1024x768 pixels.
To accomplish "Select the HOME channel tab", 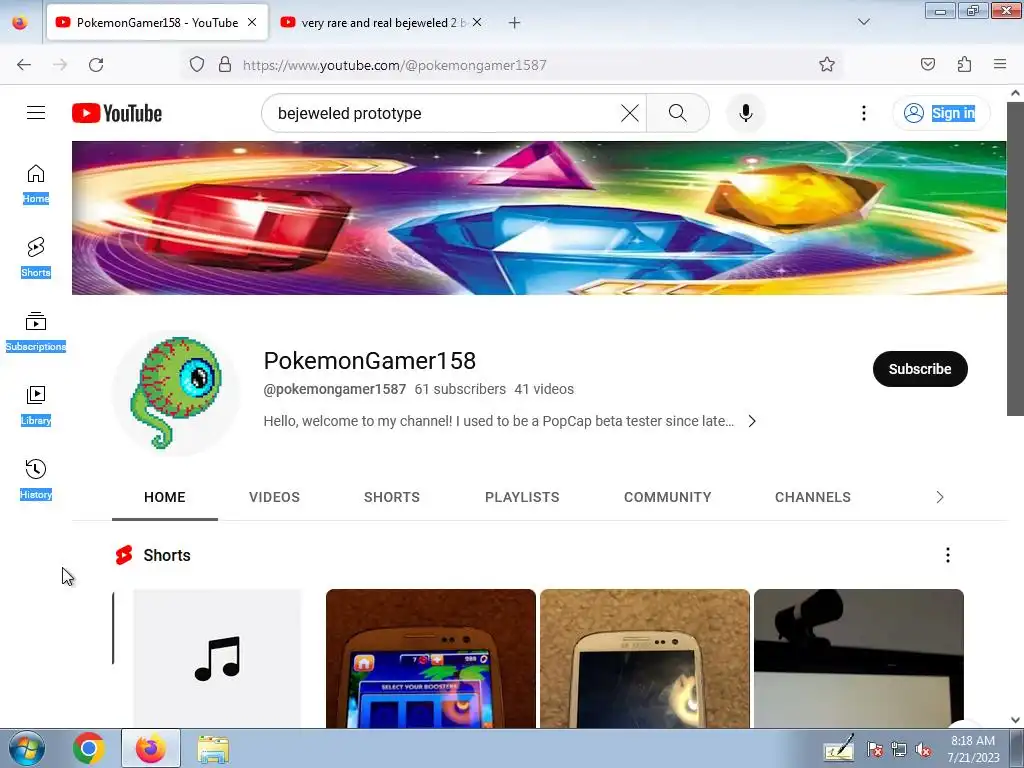I will 165,497.
